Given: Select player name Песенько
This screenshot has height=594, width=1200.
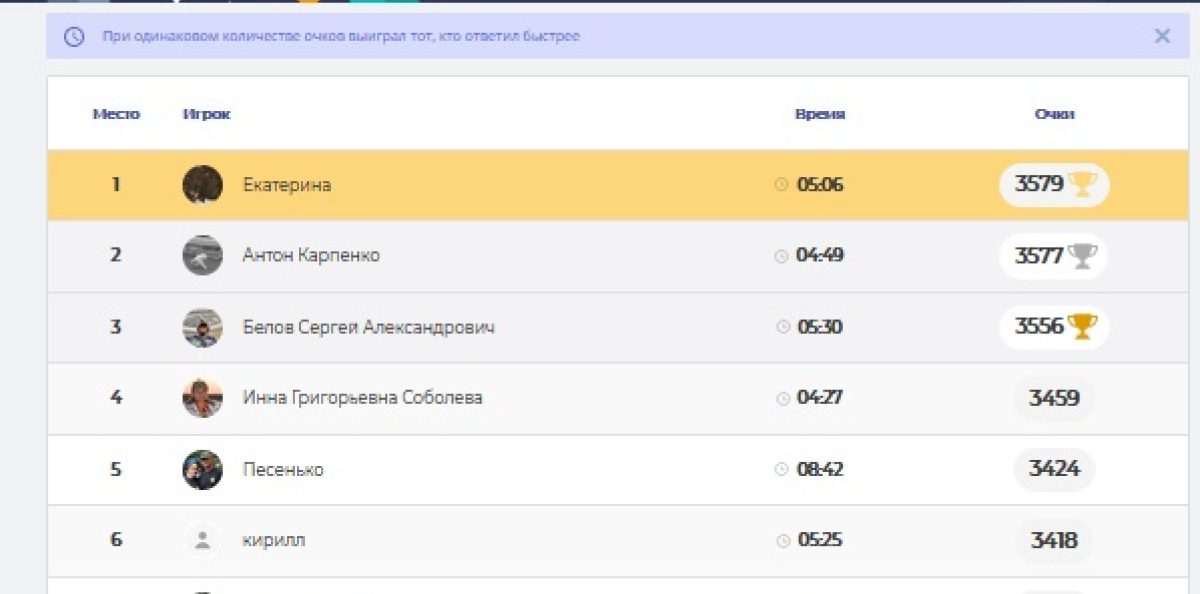Looking at the screenshot, I should 283,470.
